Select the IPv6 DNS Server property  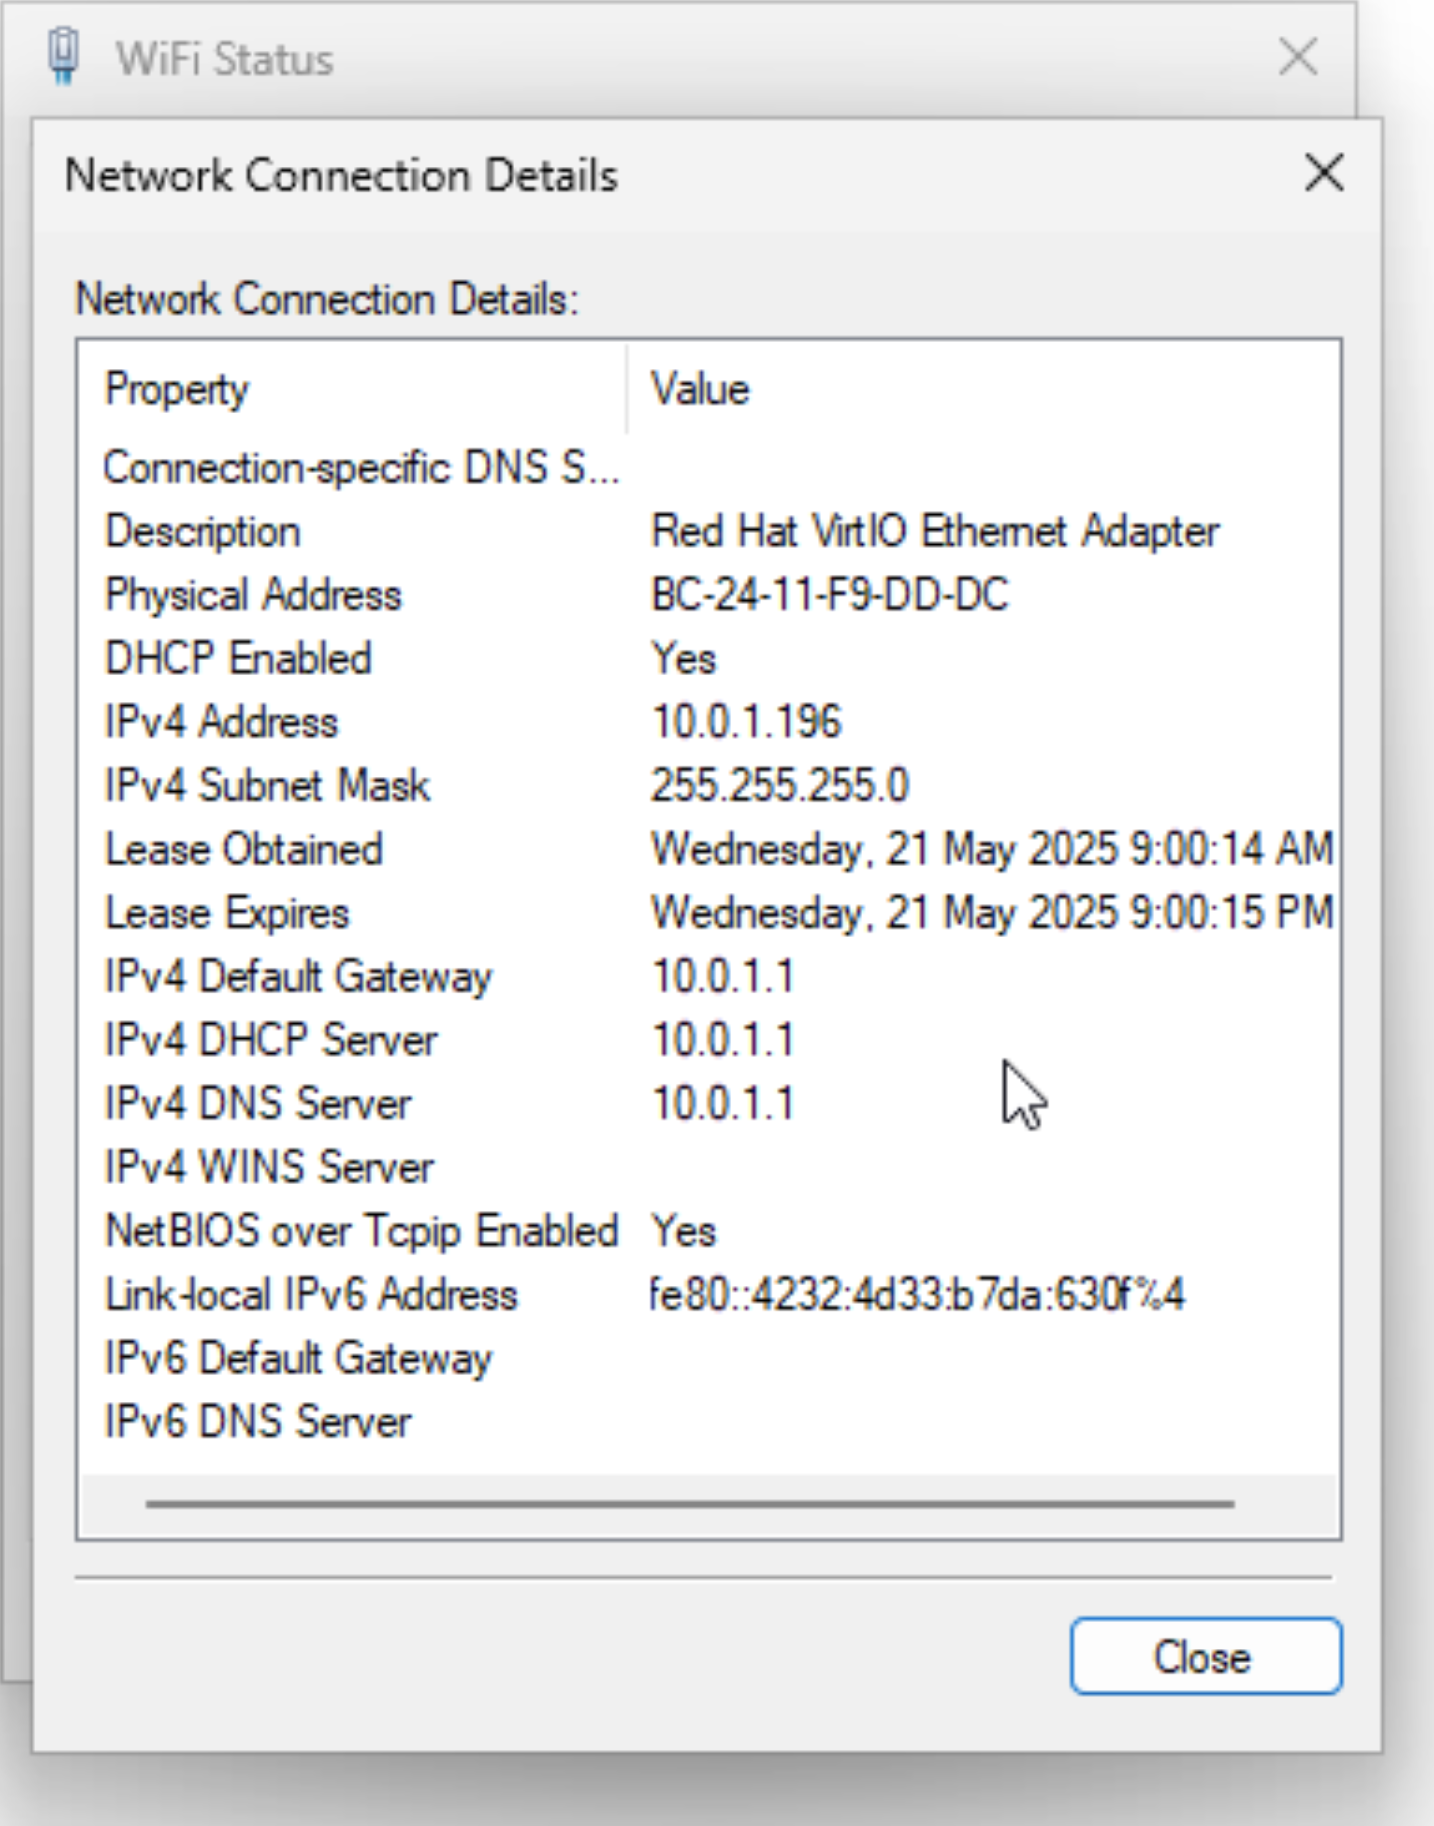(258, 1422)
